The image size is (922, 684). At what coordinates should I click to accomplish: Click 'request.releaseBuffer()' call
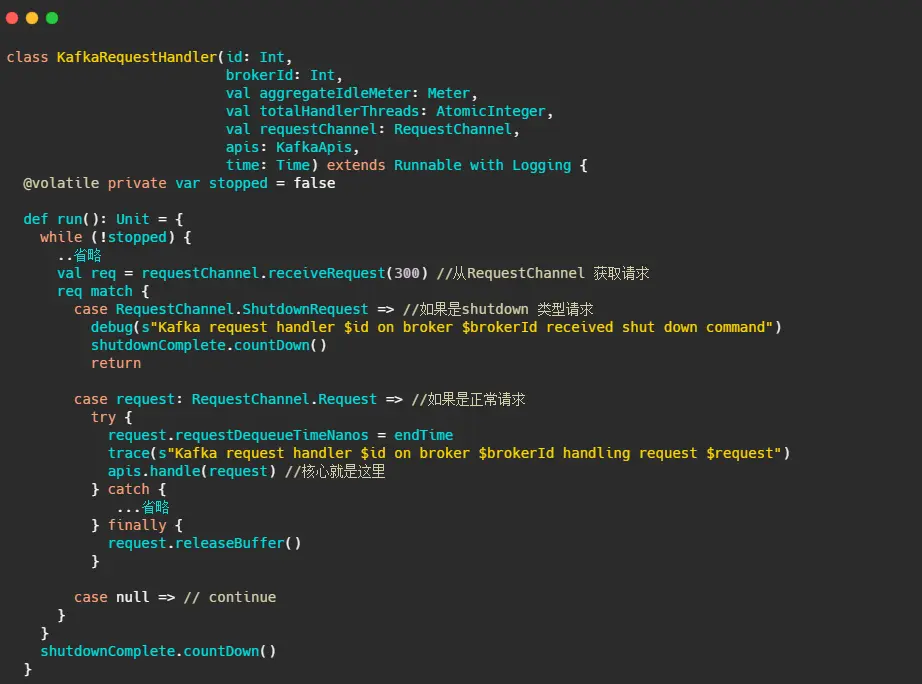tap(204, 543)
